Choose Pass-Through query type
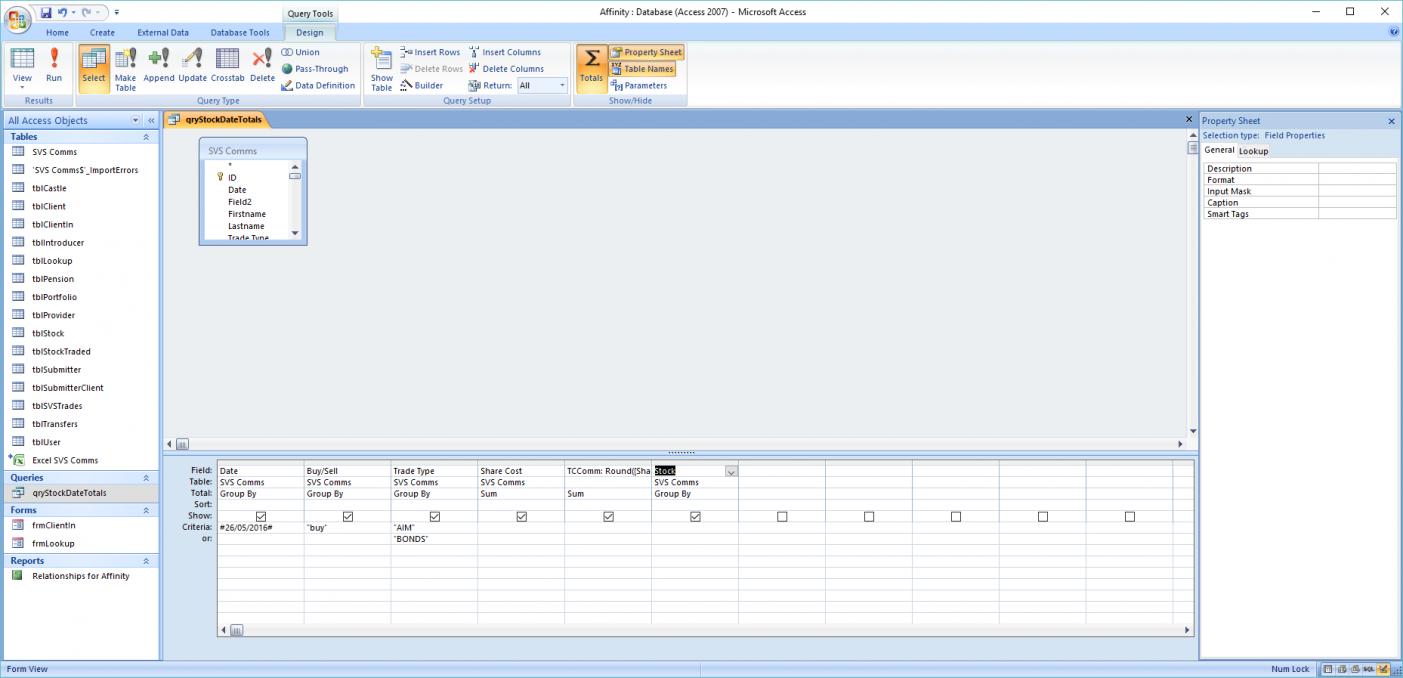The height and width of the screenshot is (678, 1403). point(315,69)
